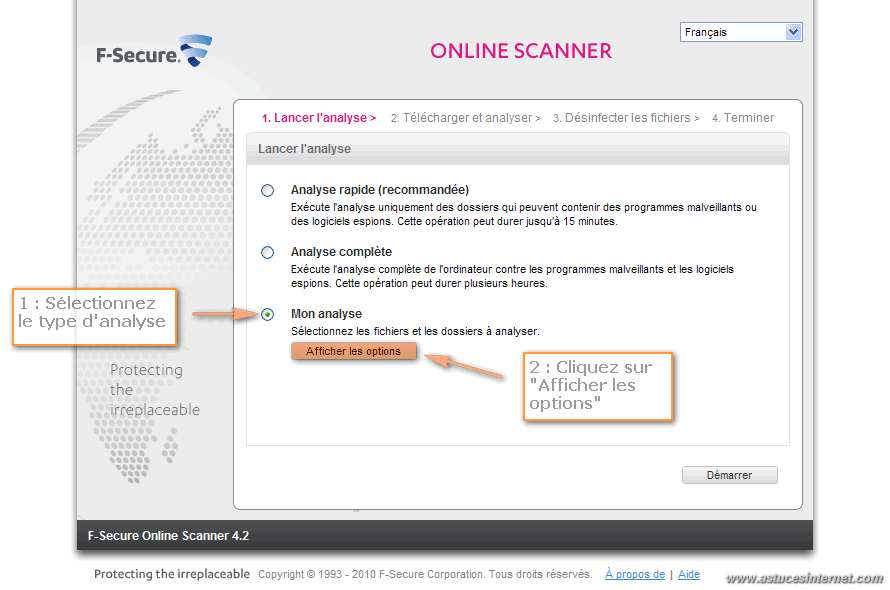The height and width of the screenshot is (590, 890).
Task: Select the Mon analyse radio button
Action: [267, 314]
